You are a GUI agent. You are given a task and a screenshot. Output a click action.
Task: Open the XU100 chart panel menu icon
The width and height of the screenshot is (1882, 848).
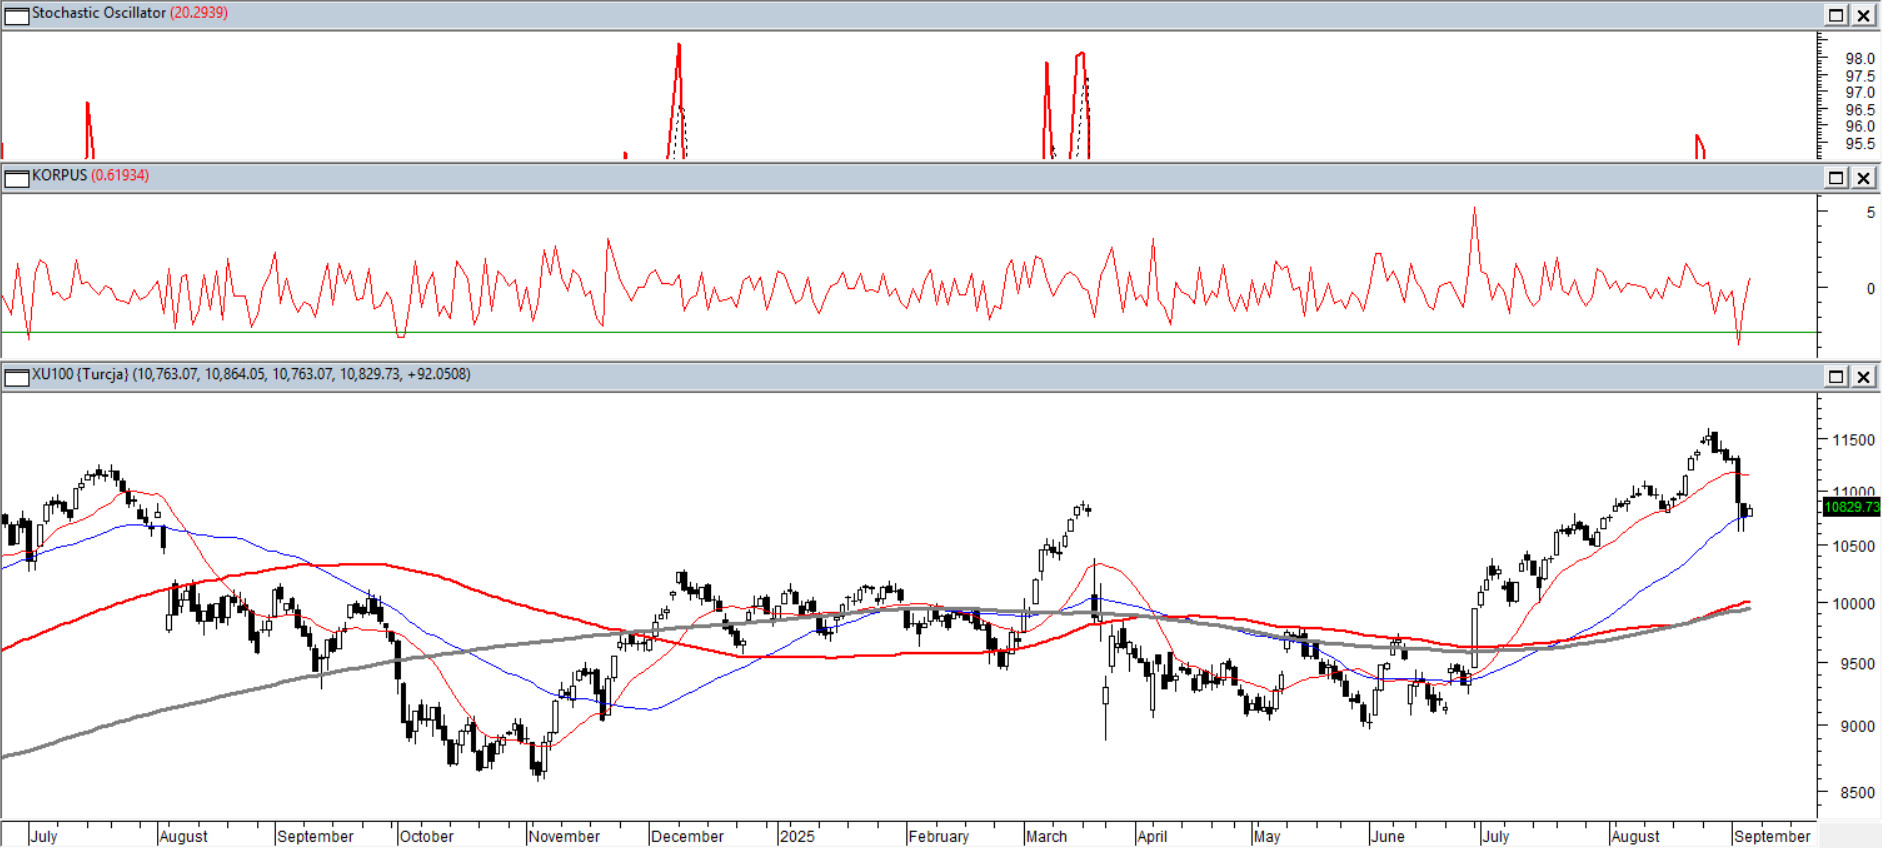[x=16, y=377]
